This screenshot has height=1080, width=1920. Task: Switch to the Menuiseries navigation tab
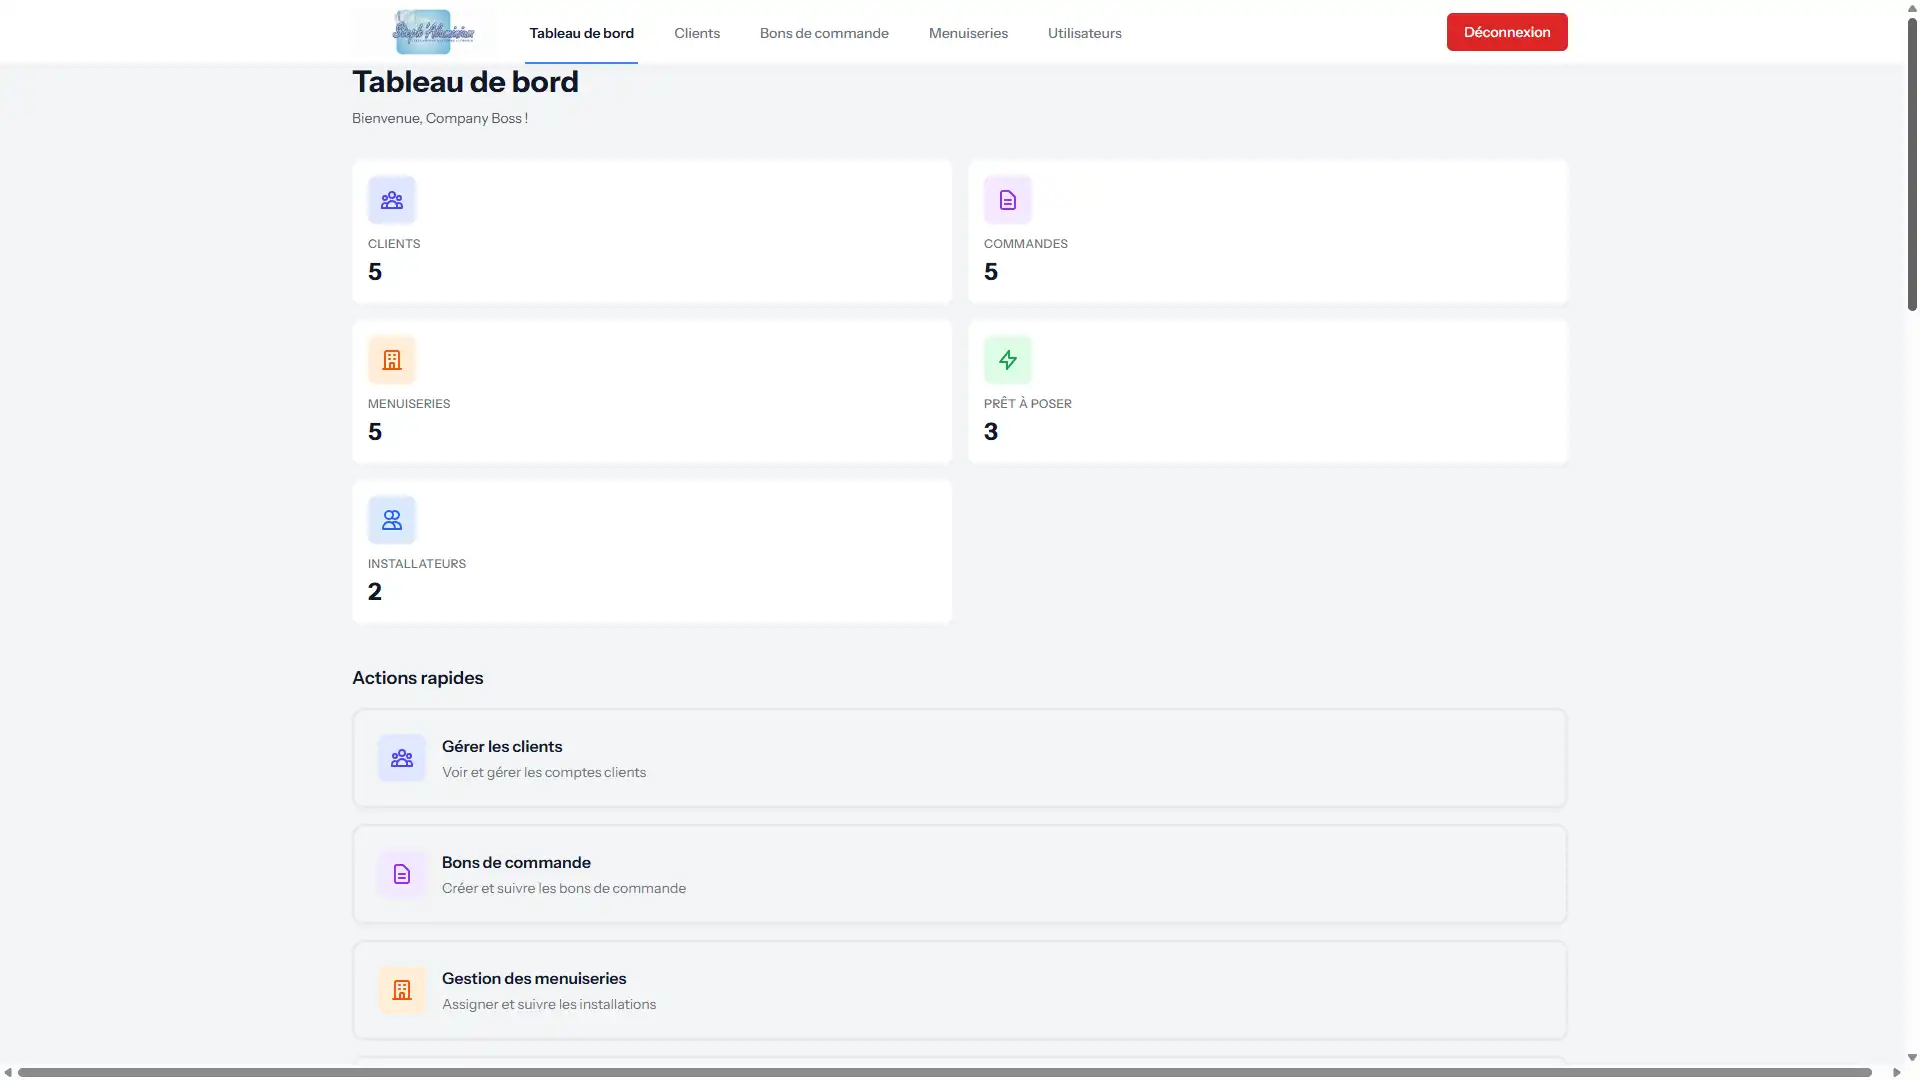point(968,33)
